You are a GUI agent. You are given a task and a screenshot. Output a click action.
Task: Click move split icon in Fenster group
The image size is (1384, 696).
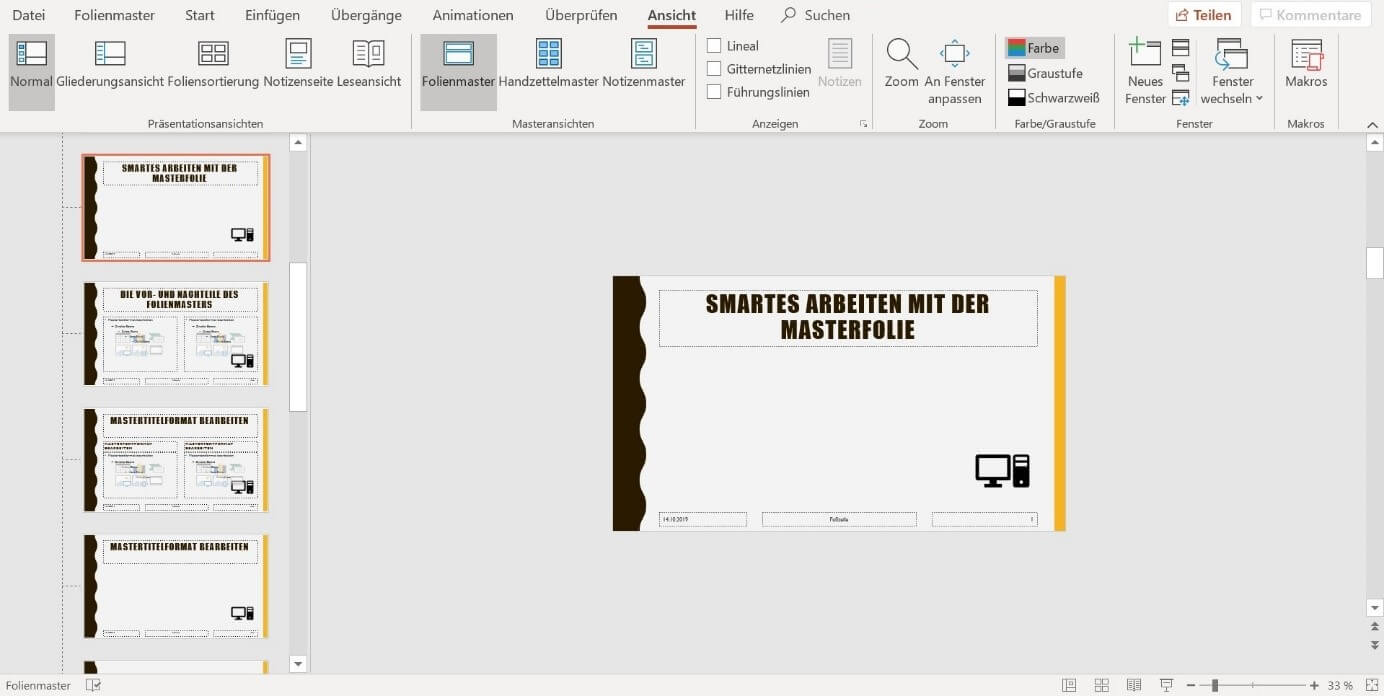click(1181, 98)
